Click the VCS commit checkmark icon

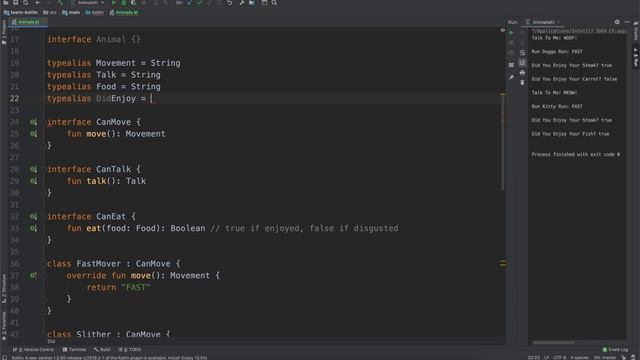tap(200, 2)
